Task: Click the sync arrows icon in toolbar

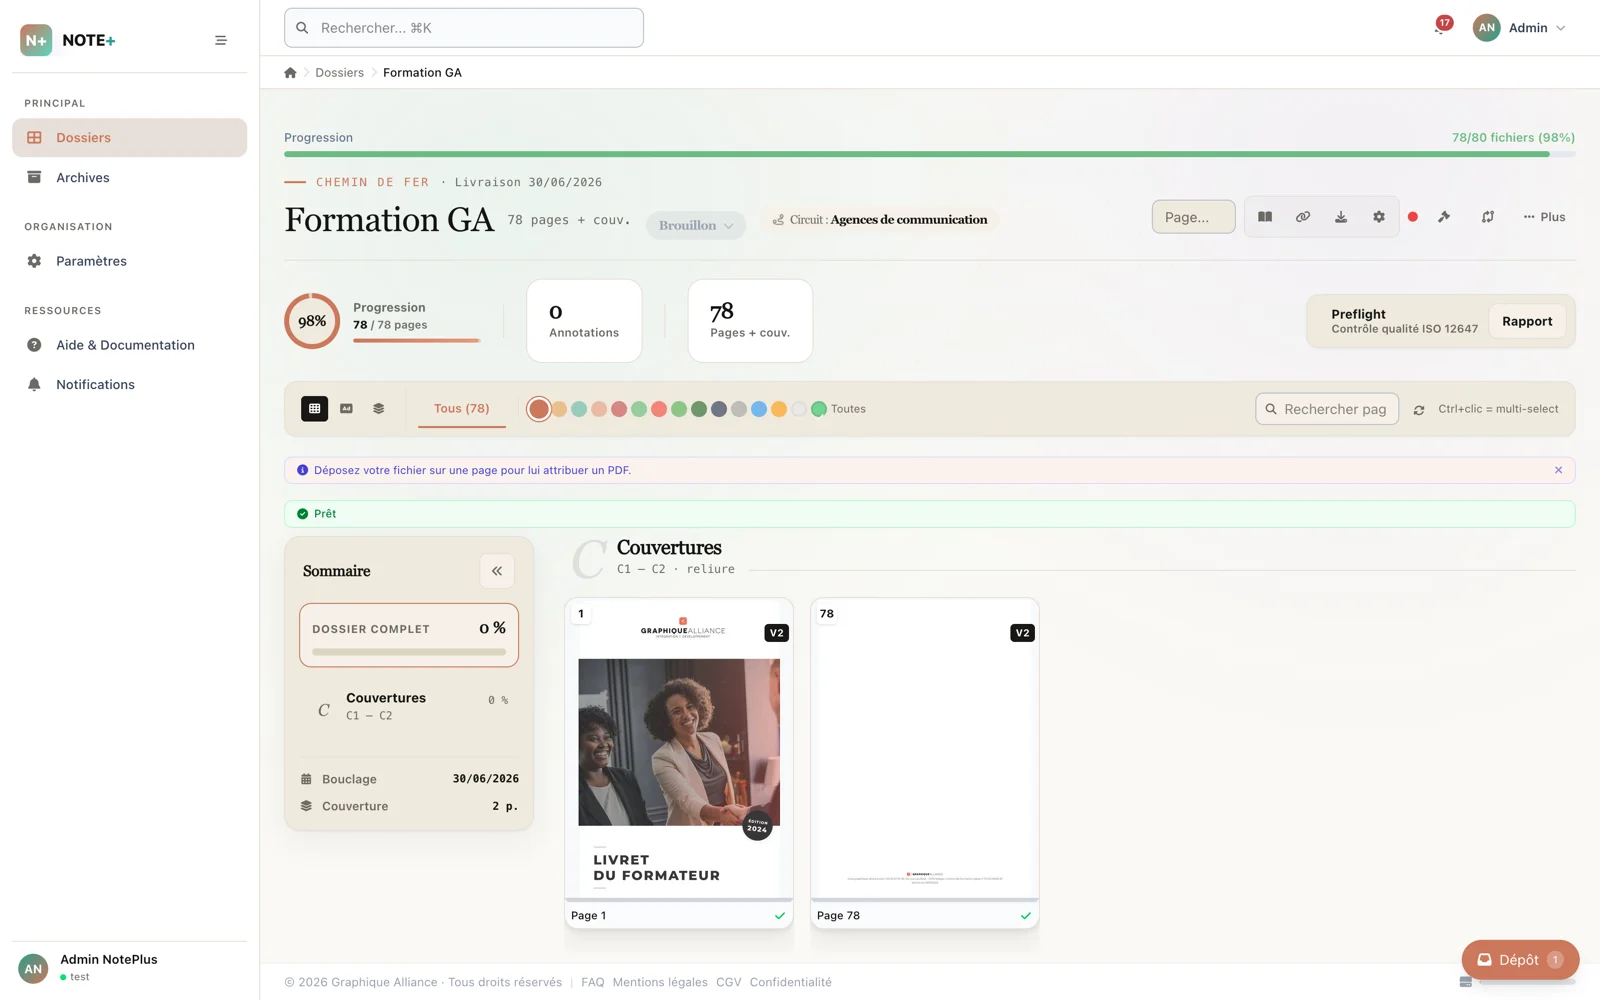Action: point(1488,217)
